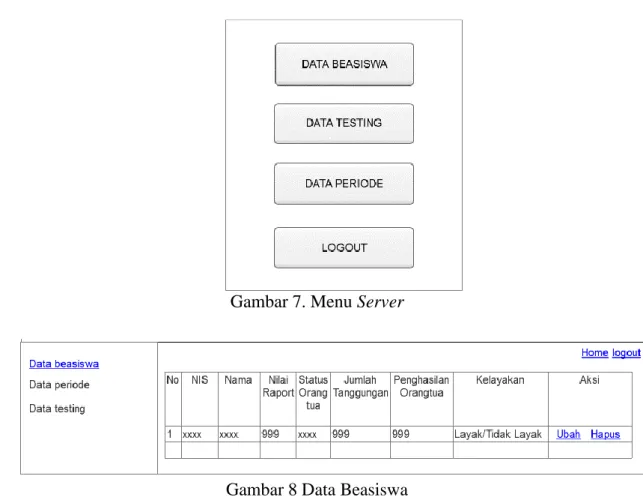Click the logout link at top right
The image size is (643, 500).
pyautogui.click(x=626, y=353)
